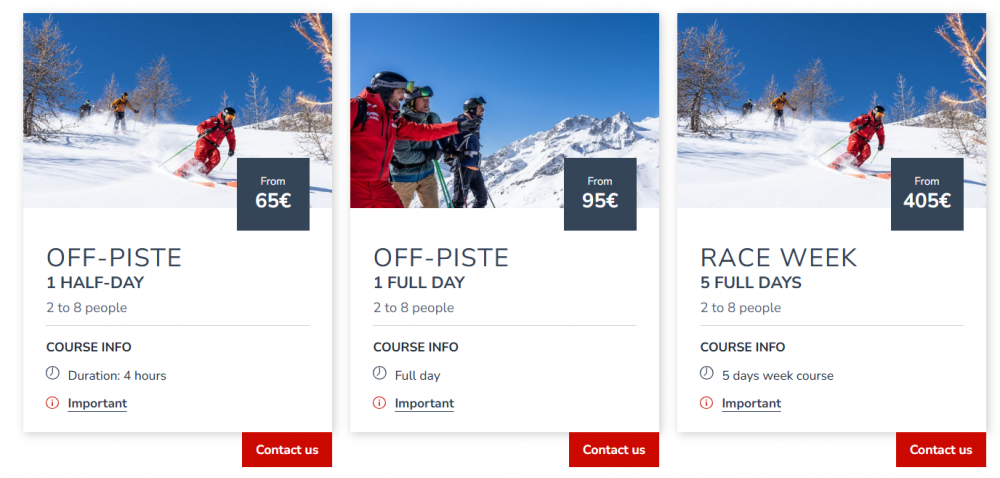Viewport: 1000px width, 478px height.
Task: Click red info icon on Off-Piste half-day card
Action: coord(53,403)
